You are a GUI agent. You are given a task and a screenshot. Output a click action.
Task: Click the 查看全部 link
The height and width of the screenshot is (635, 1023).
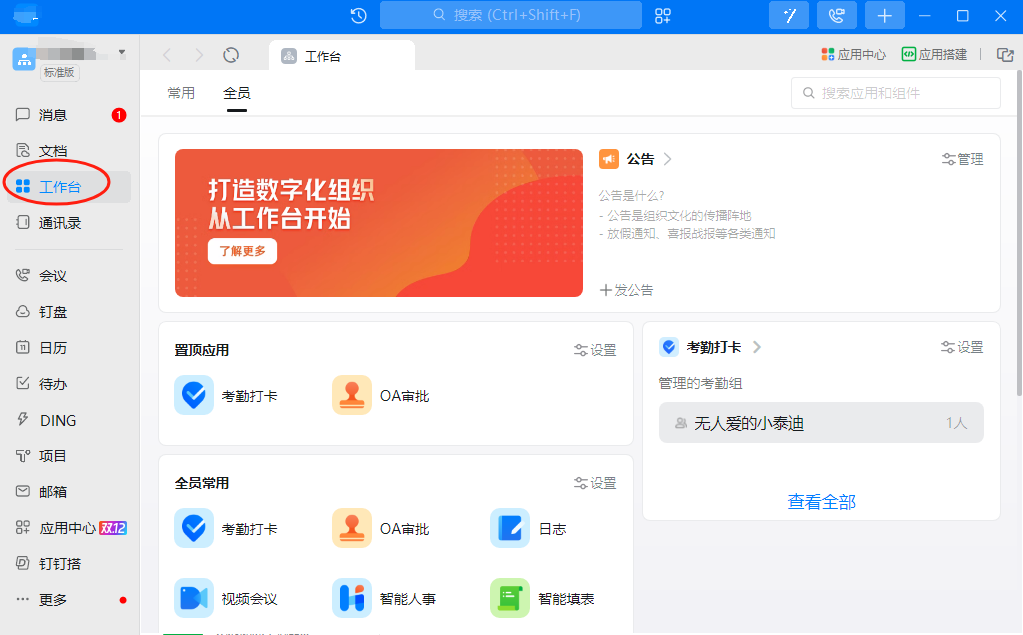(820, 502)
